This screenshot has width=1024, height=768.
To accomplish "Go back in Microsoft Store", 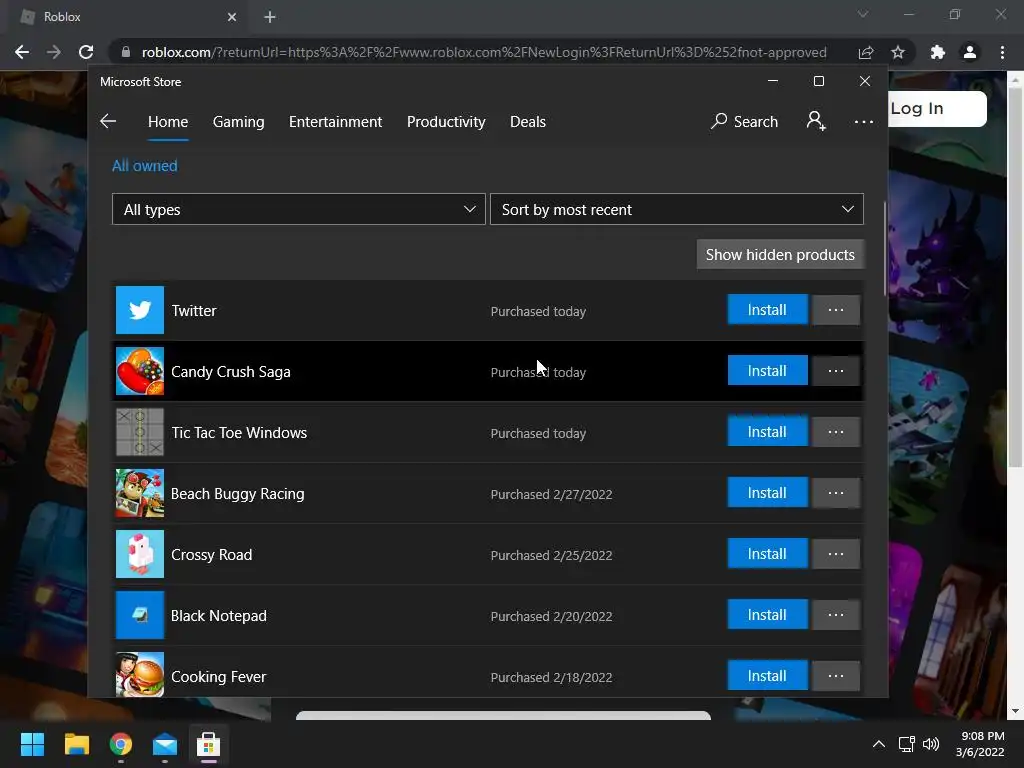I will [x=108, y=121].
